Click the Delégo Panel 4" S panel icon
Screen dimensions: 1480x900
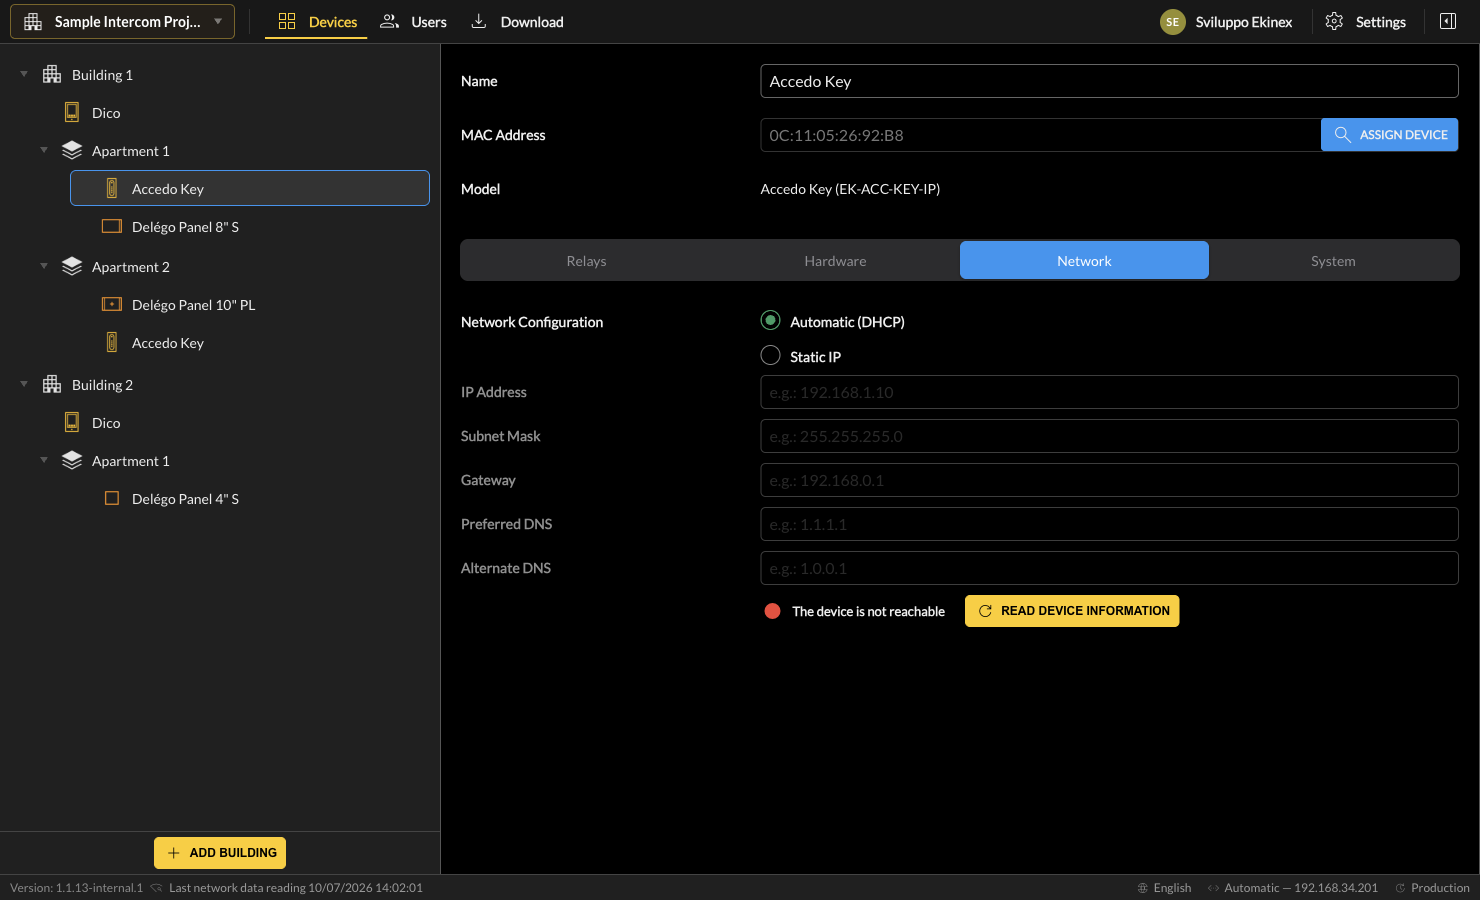tap(112, 498)
